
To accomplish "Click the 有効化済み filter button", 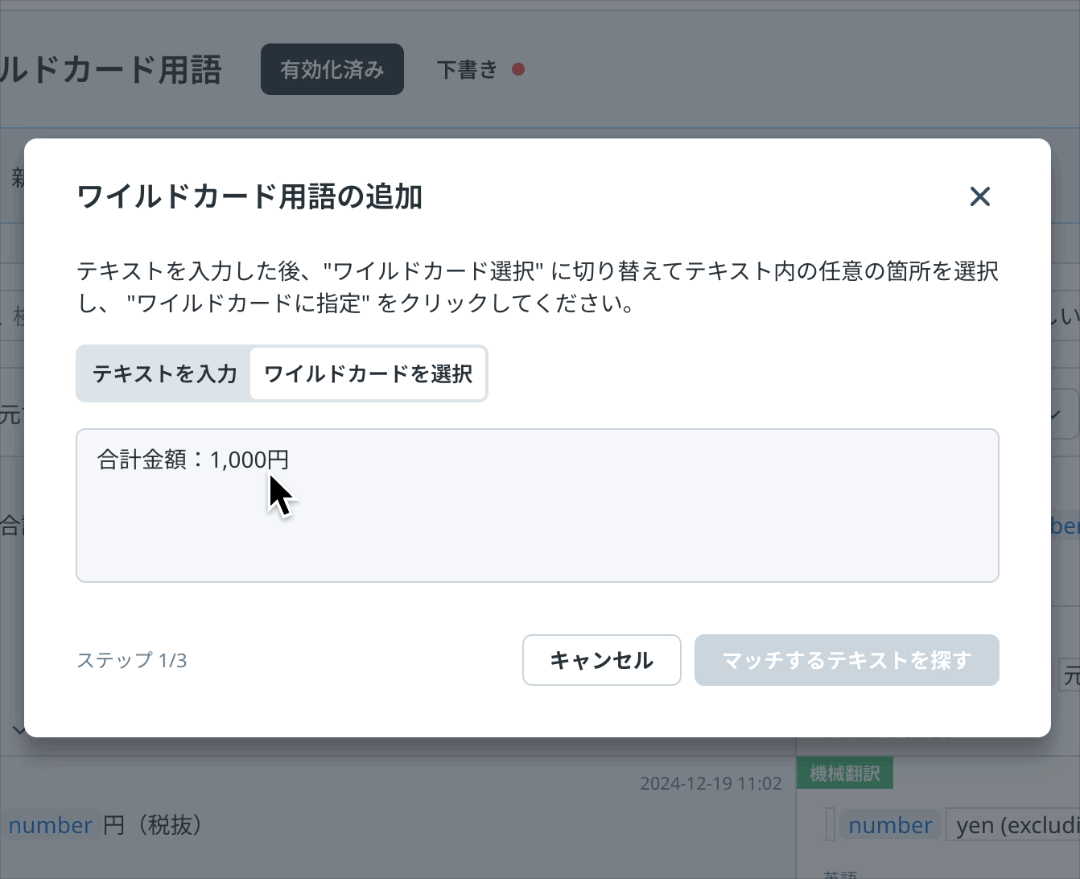I will click(332, 70).
